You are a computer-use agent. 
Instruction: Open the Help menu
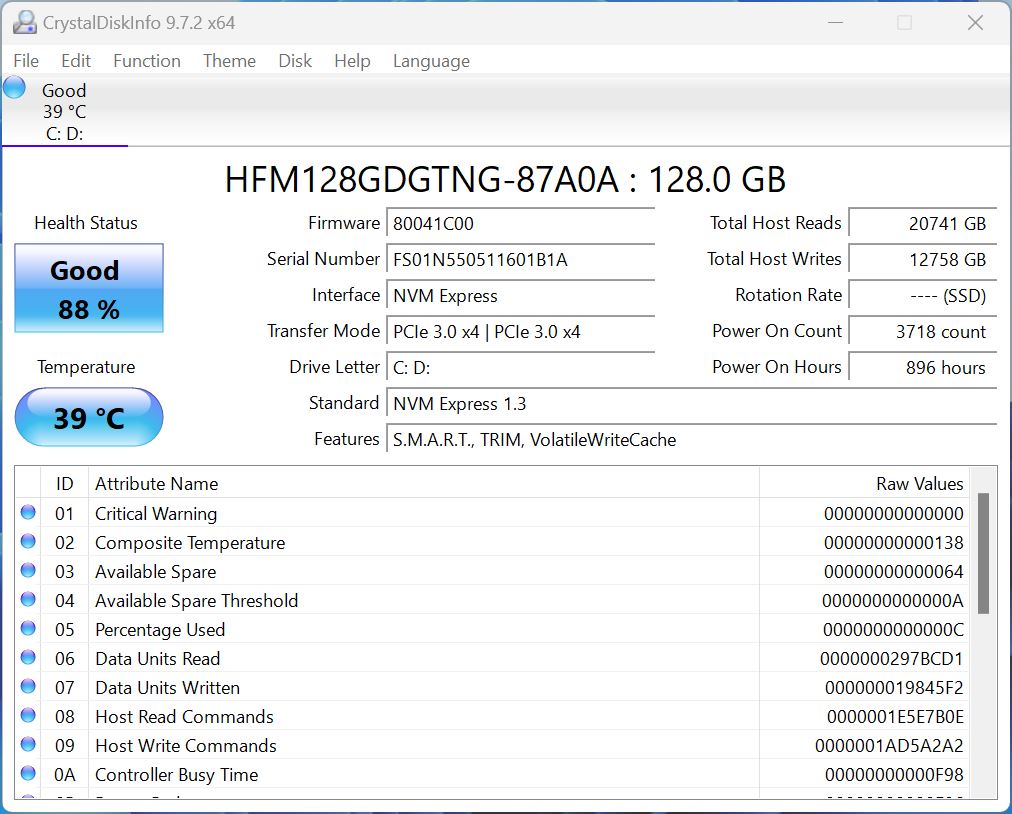(352, 61)
